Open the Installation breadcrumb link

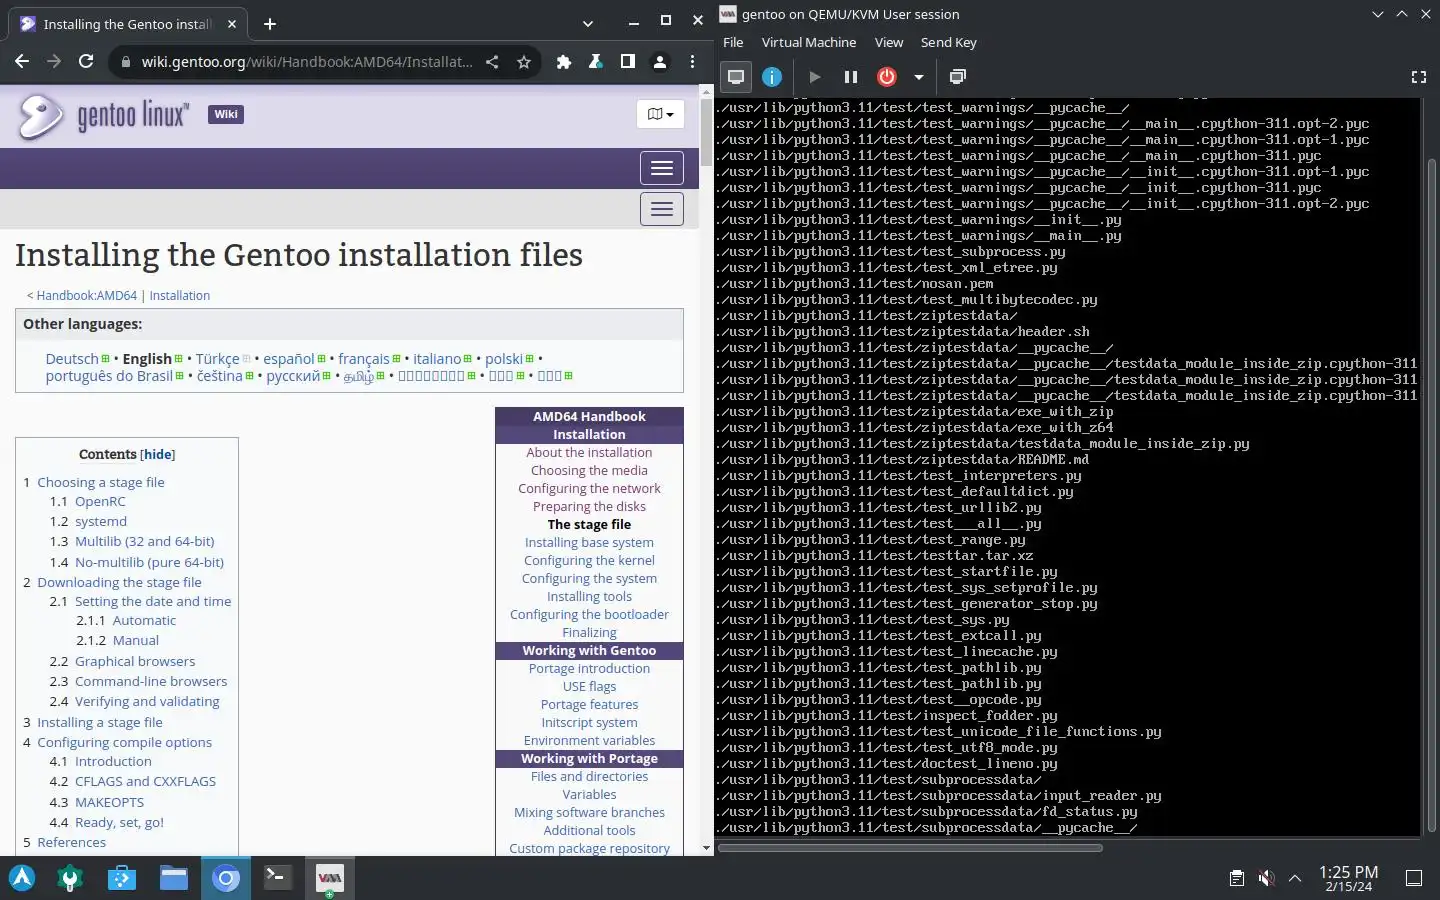pos(180,296)
